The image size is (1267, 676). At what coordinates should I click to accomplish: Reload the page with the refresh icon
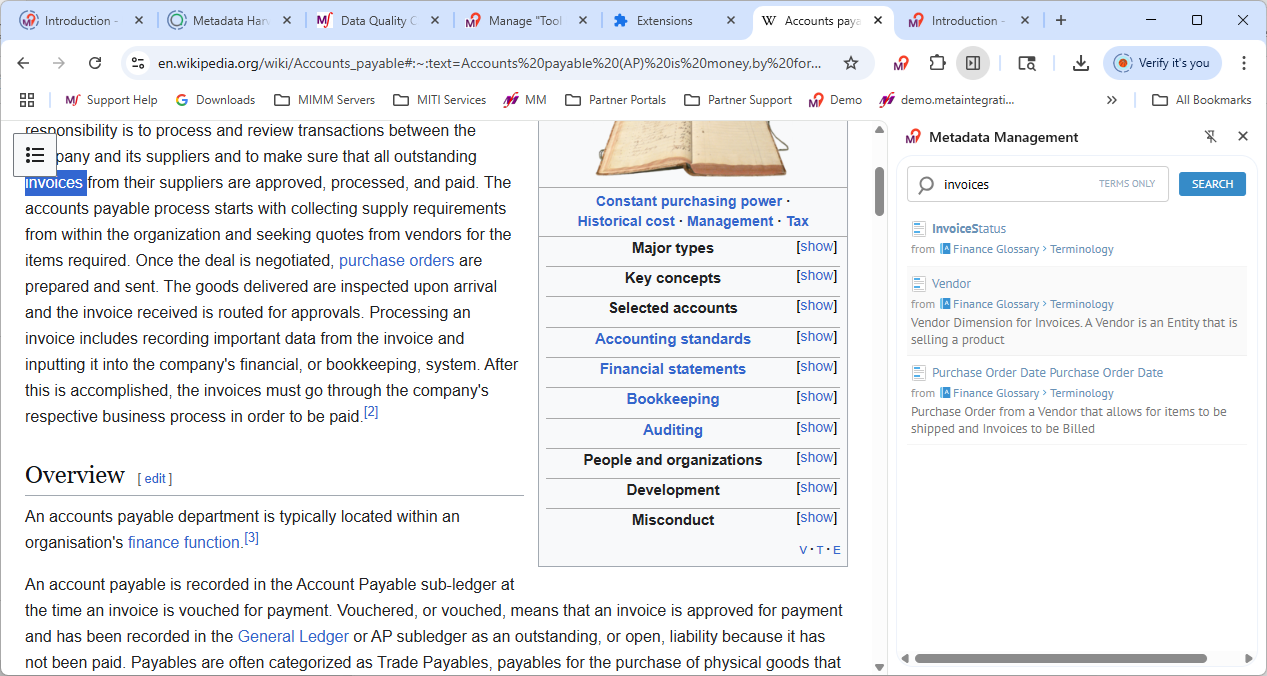click(x=95, y=63)
